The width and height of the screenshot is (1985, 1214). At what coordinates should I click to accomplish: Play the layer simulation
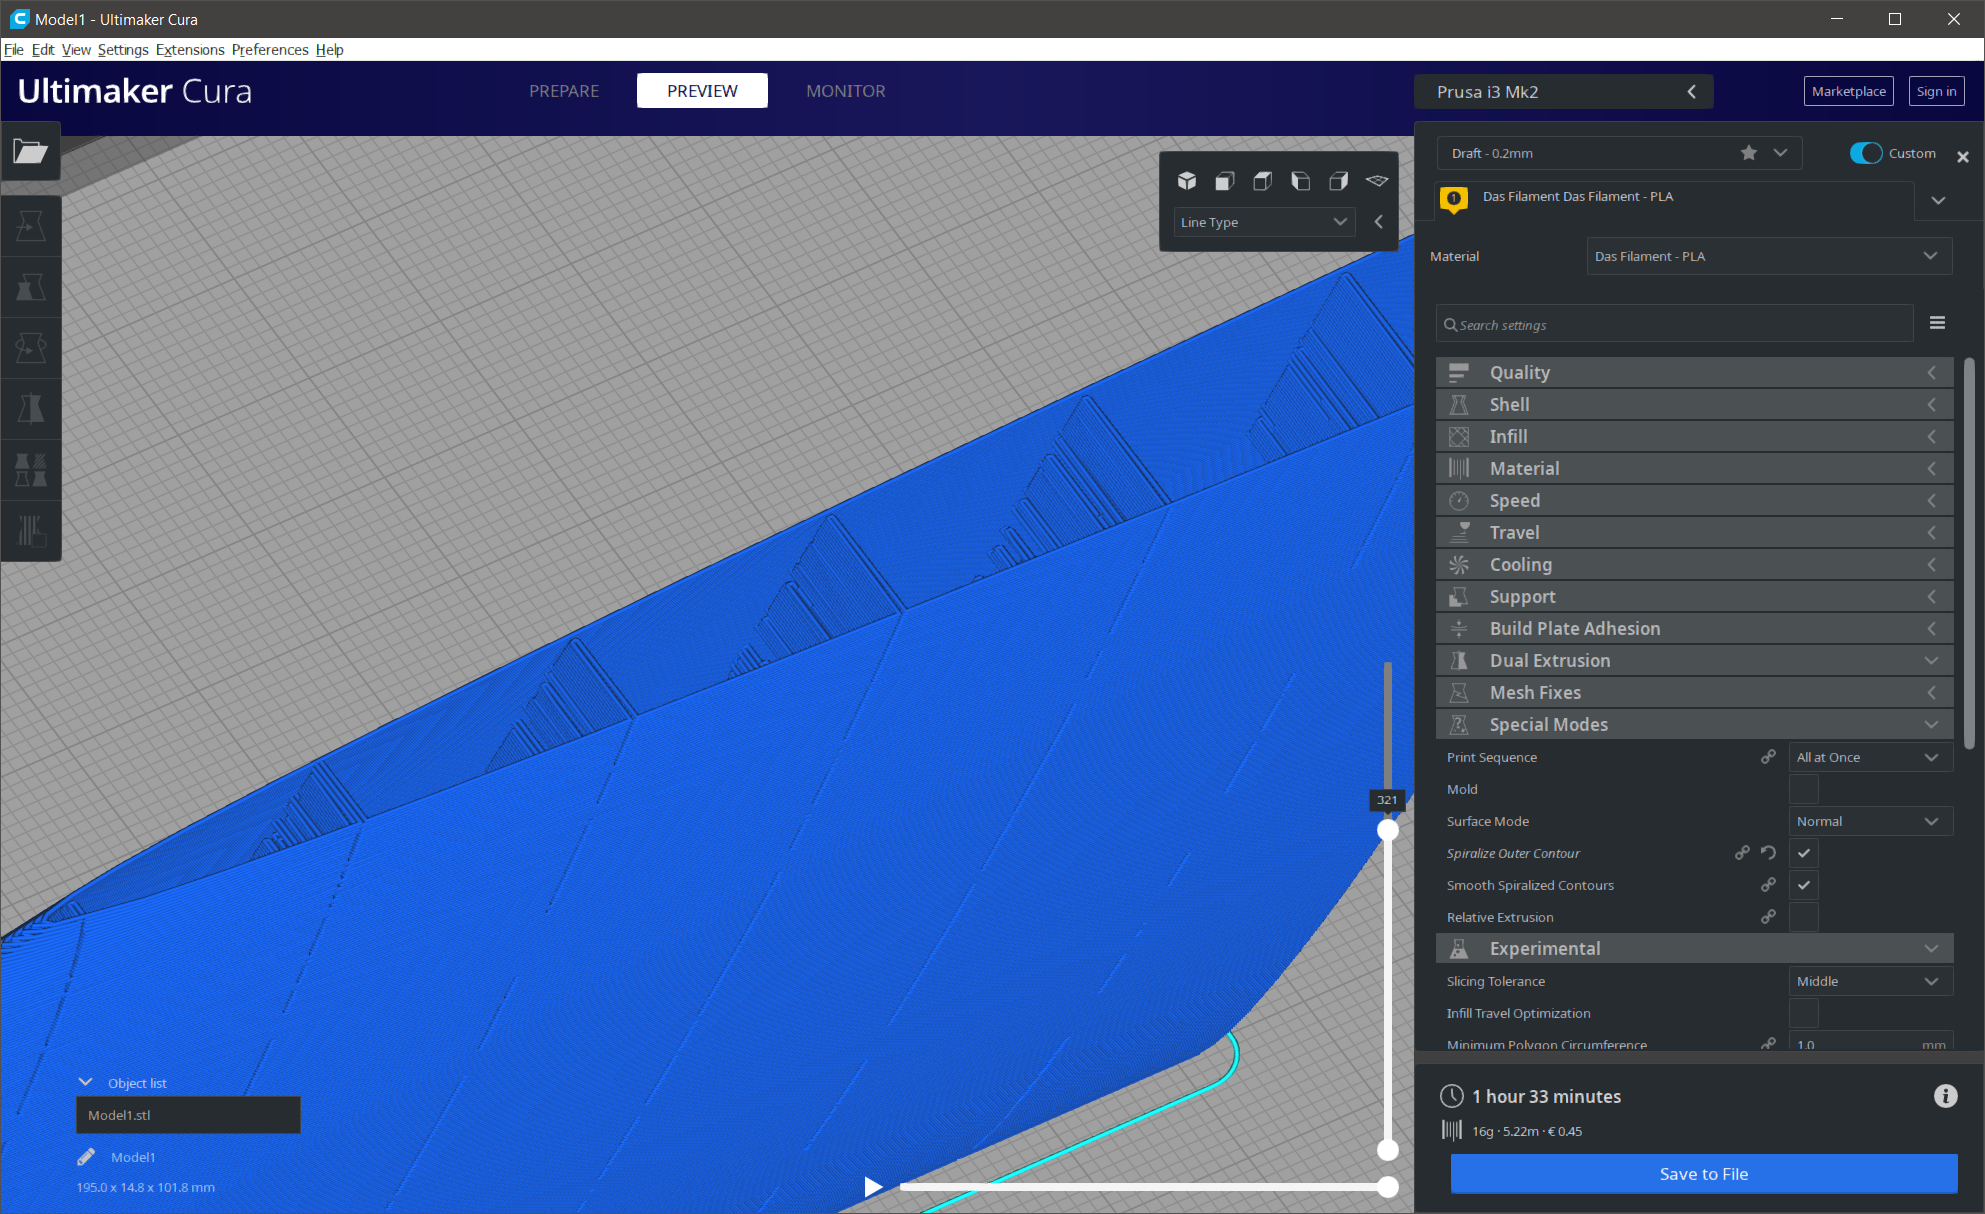click(873, 1187)
